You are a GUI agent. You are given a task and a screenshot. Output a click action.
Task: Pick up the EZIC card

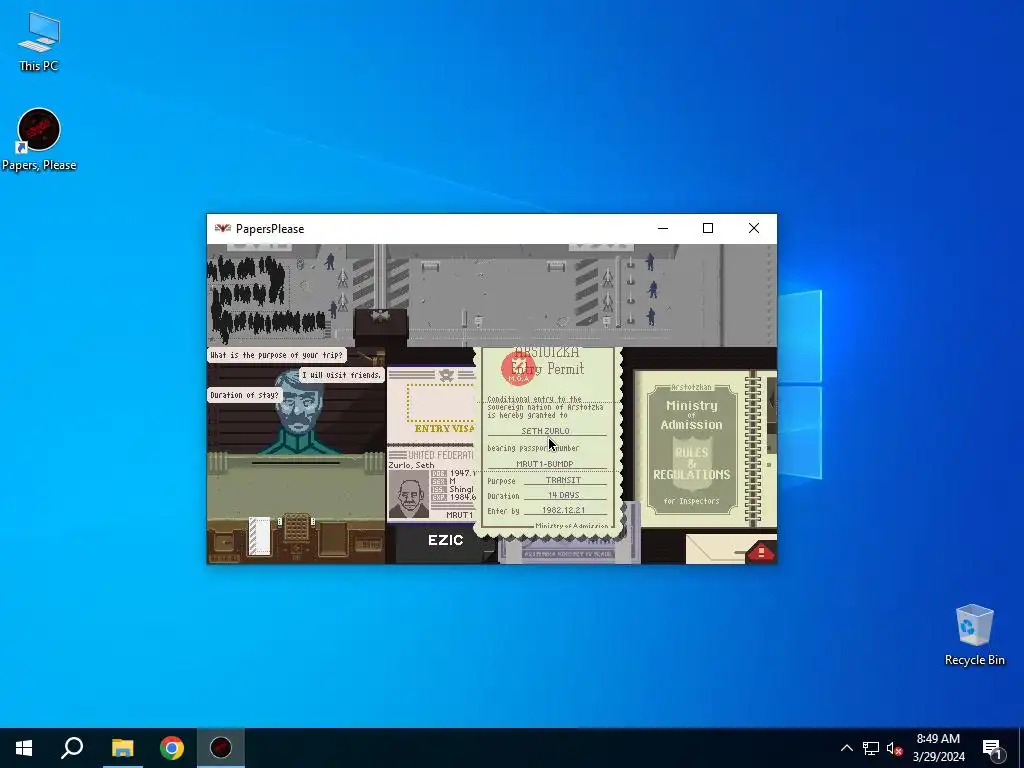445,540
